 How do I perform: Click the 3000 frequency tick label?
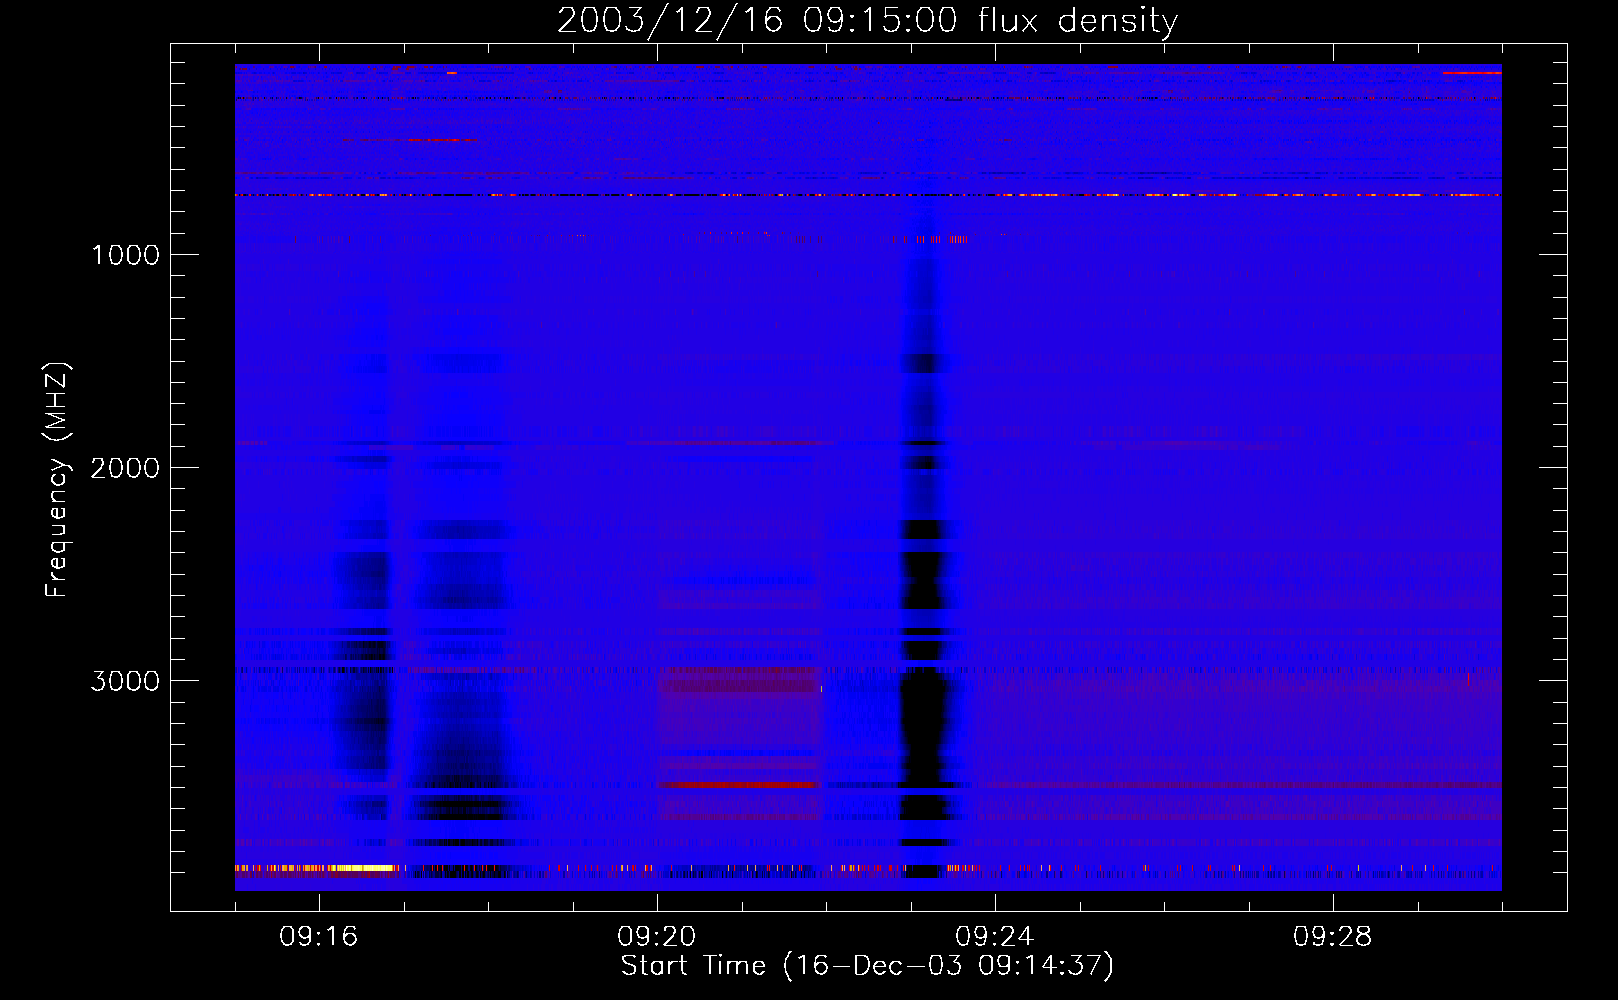point(126,681)
